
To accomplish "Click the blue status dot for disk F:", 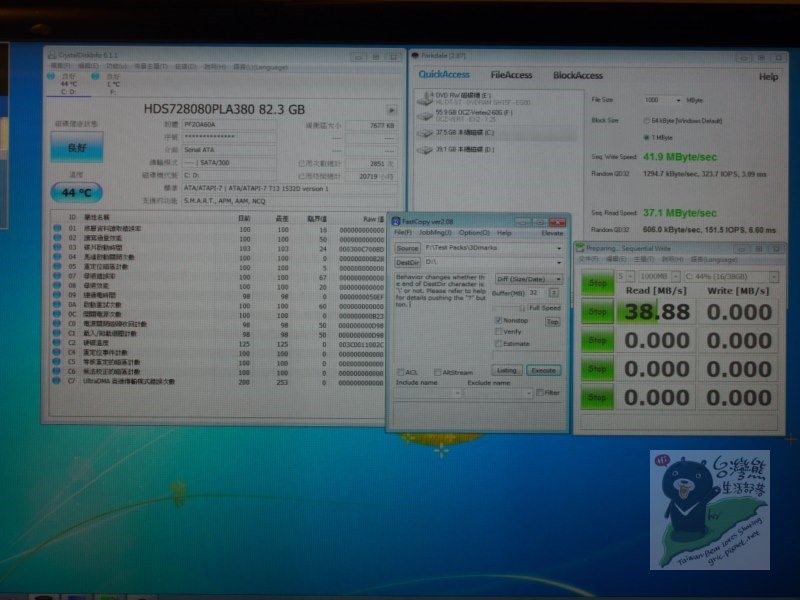I will pos(95,77).
